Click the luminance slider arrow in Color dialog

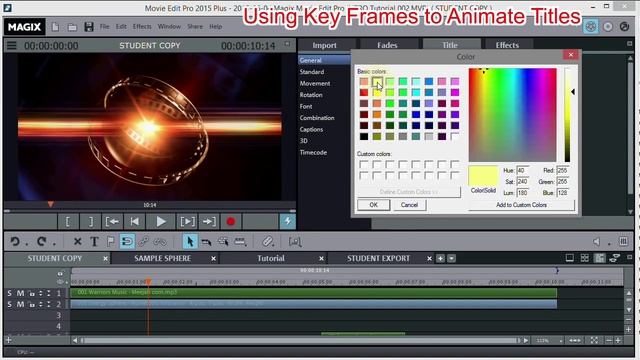[x=573, y=92]
